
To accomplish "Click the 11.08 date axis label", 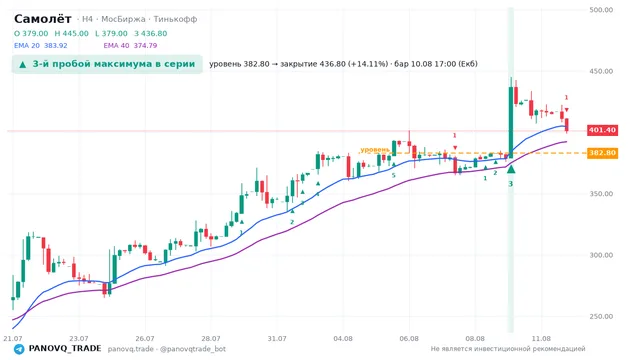I will coord(541,338).
